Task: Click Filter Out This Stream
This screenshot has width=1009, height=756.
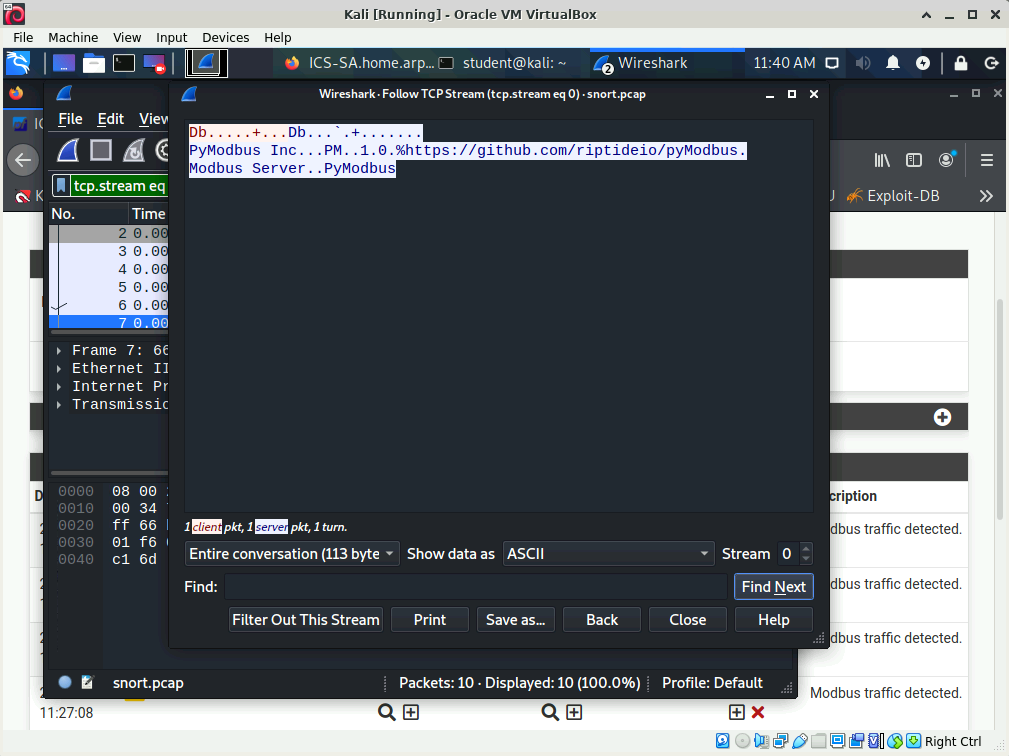Action: tap(306, 620)
